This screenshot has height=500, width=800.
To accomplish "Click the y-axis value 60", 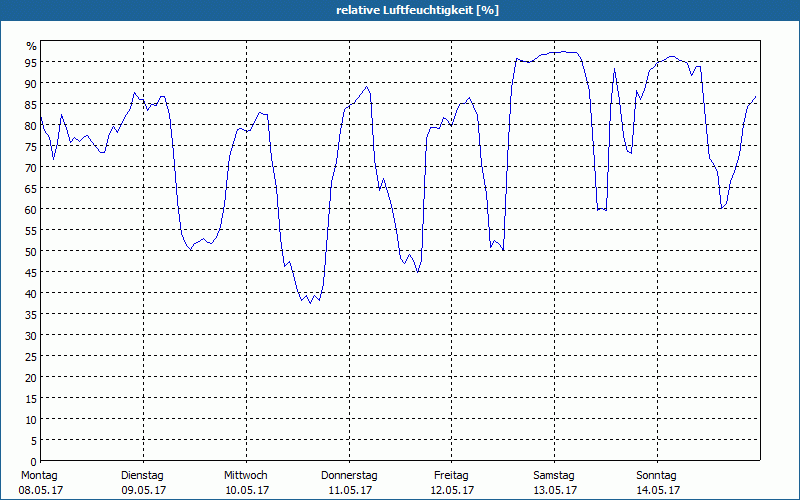I will [x=31, y=209].
